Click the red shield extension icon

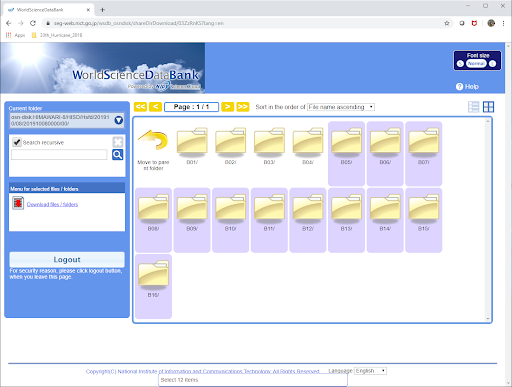pos(474,23)
